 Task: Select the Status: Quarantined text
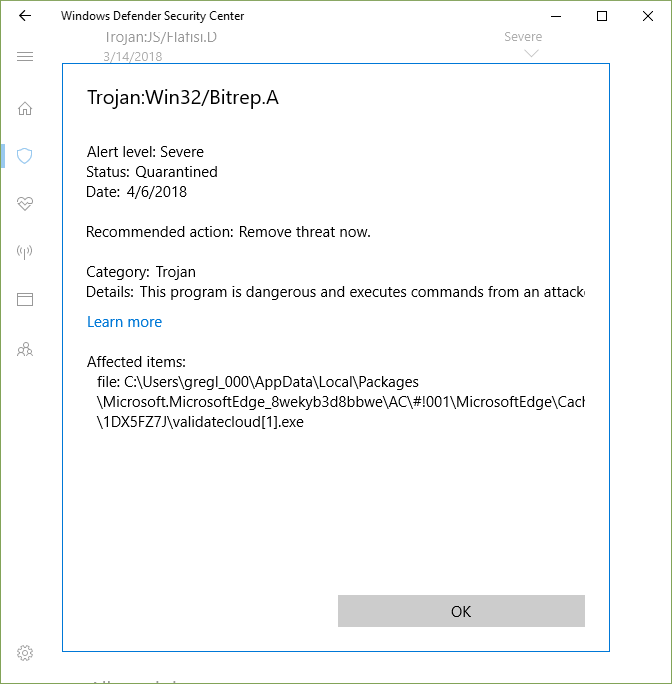152,172
